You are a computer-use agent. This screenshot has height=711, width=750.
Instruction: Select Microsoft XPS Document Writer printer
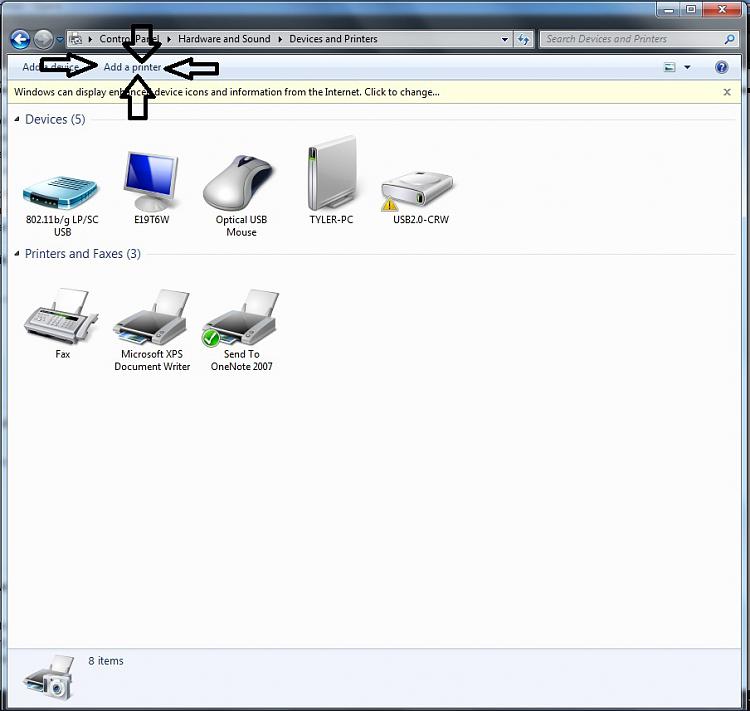coord(152,317)
